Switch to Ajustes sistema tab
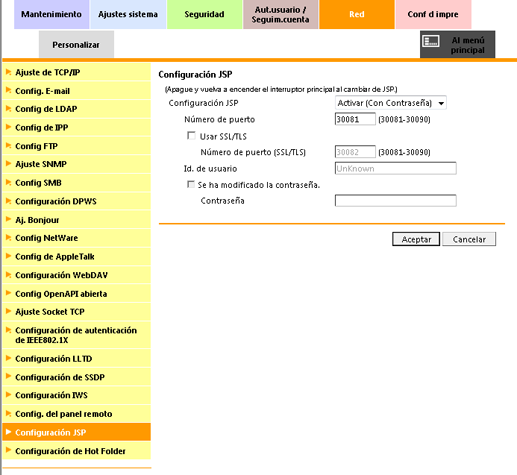Screen dimensions: 517x475 tap(128, 14)
